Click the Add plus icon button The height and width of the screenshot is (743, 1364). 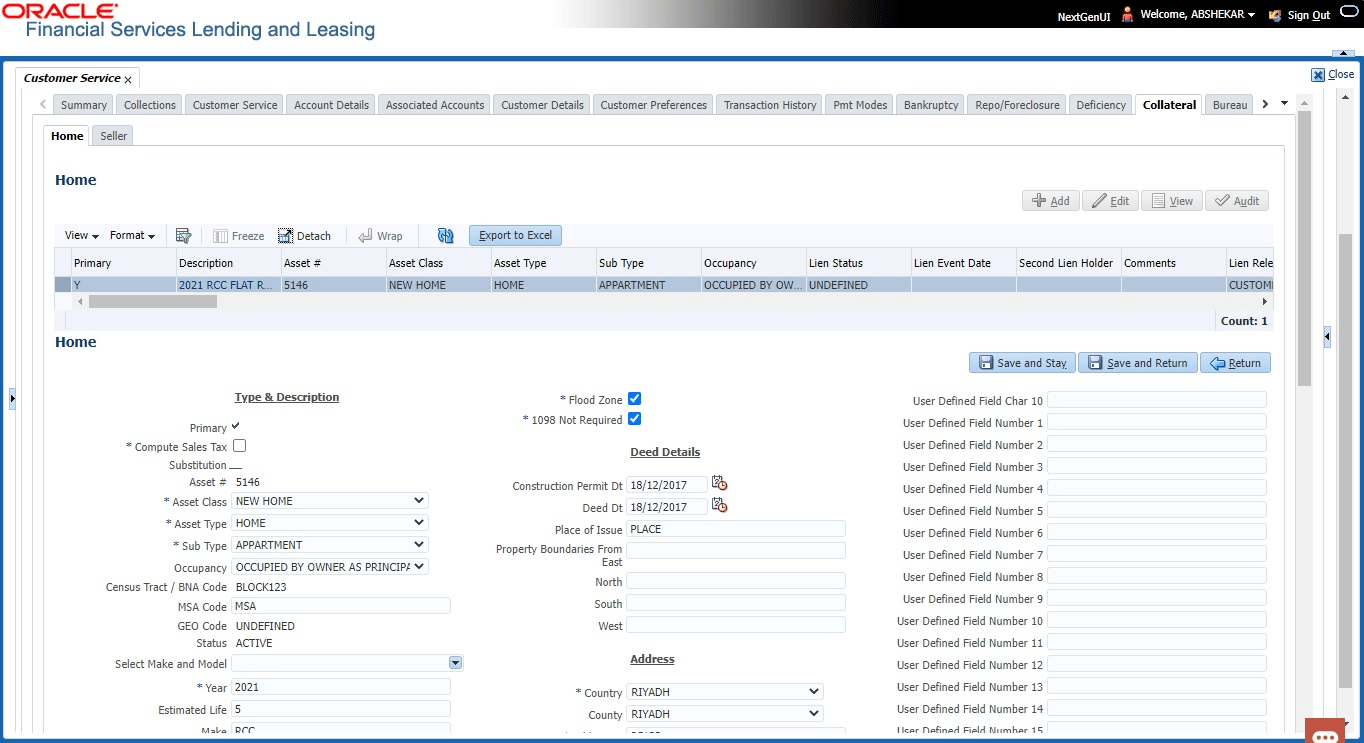1050,201
